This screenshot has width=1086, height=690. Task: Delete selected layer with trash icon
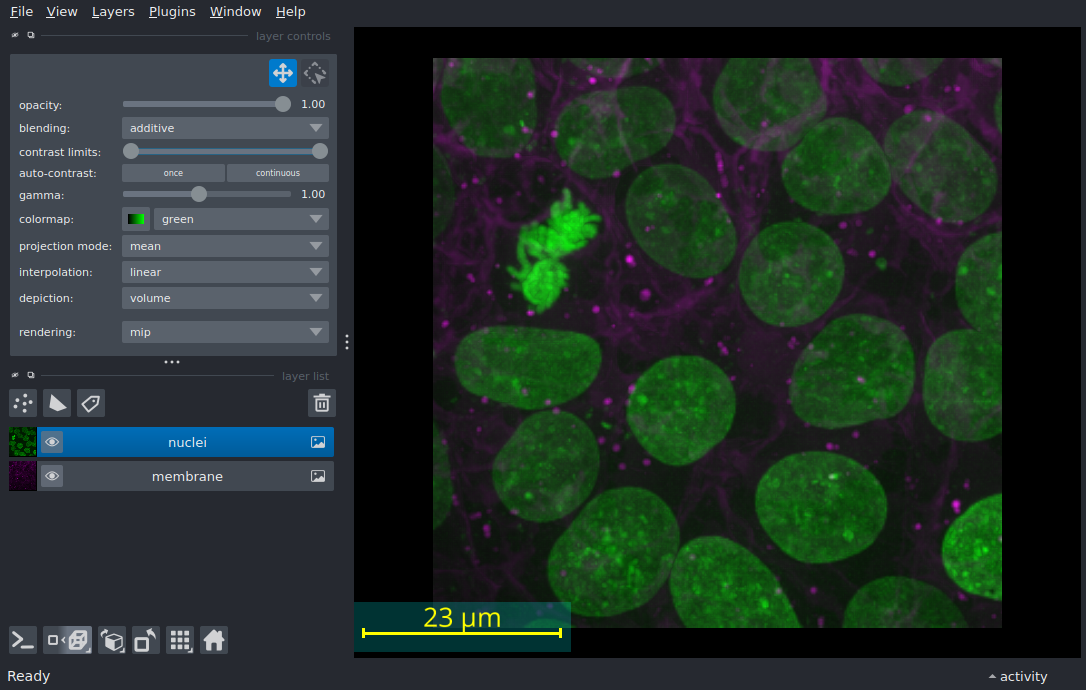pos(321,403)
